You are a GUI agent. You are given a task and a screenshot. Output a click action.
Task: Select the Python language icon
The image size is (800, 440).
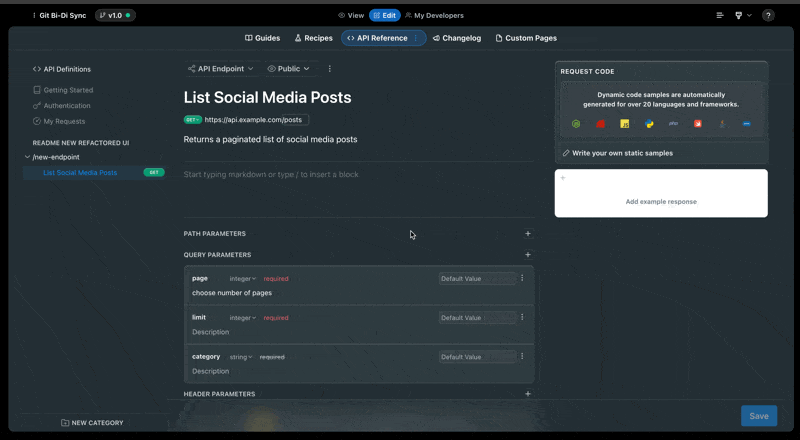pyautogui.click(x=649, y=124)
